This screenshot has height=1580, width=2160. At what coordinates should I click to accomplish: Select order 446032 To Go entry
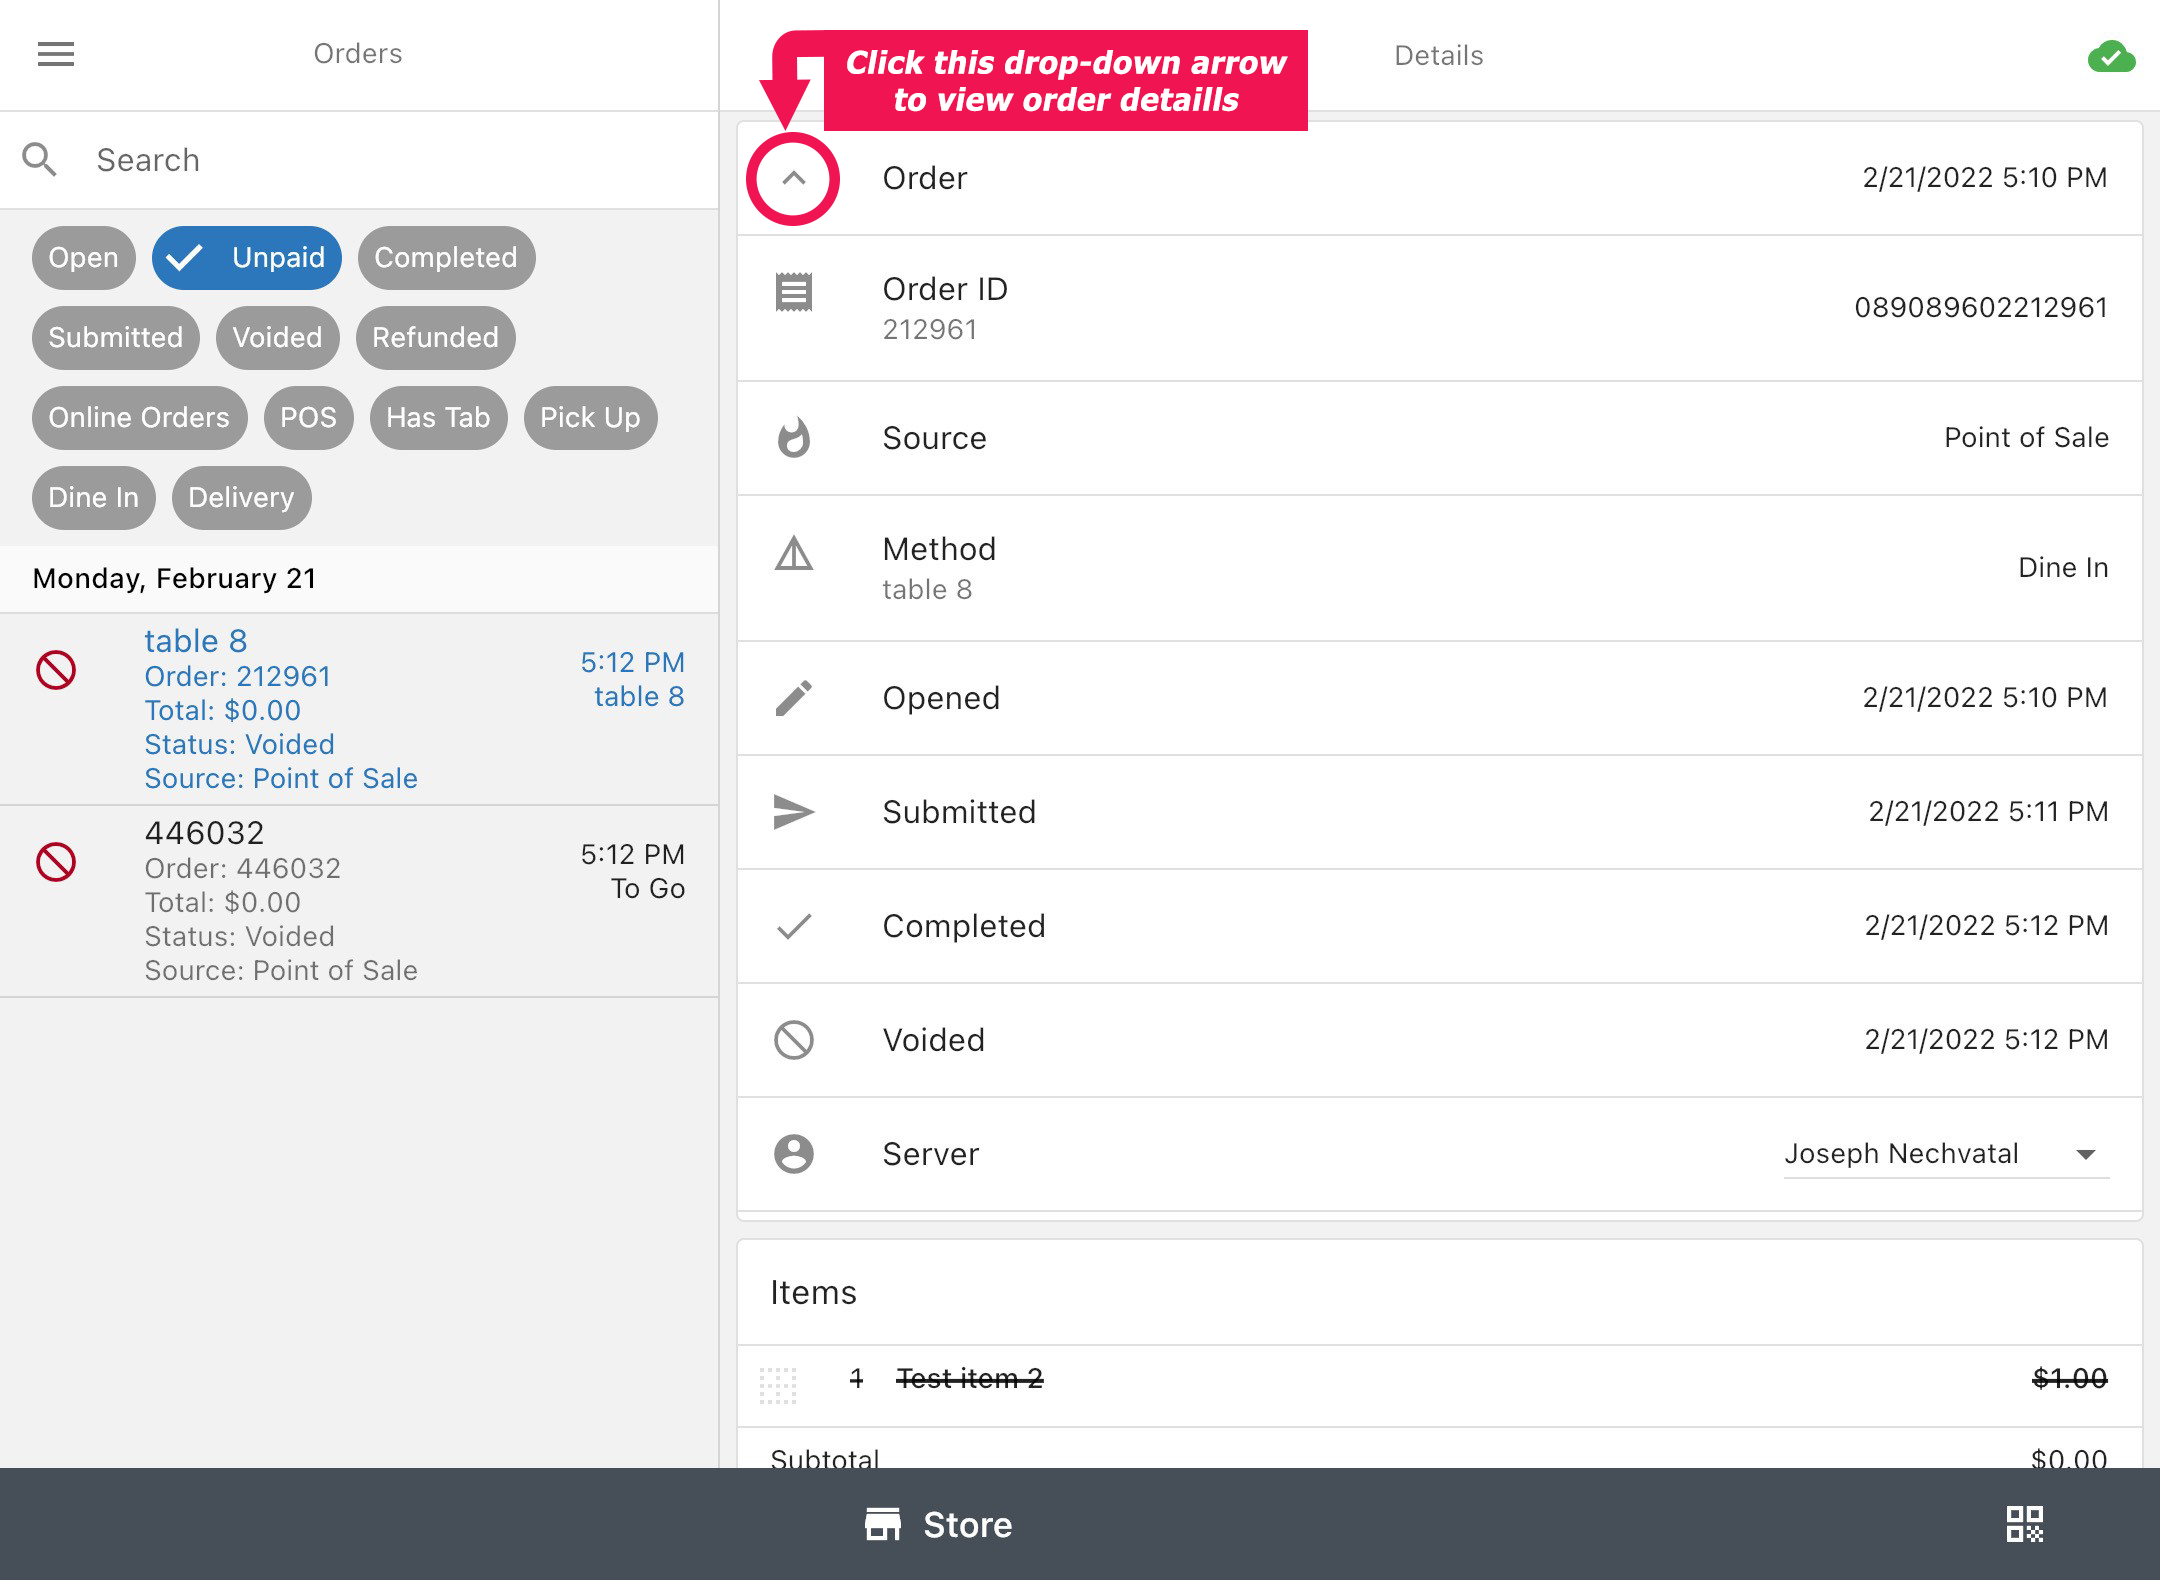pyautogui.click(x=359, y=901)
